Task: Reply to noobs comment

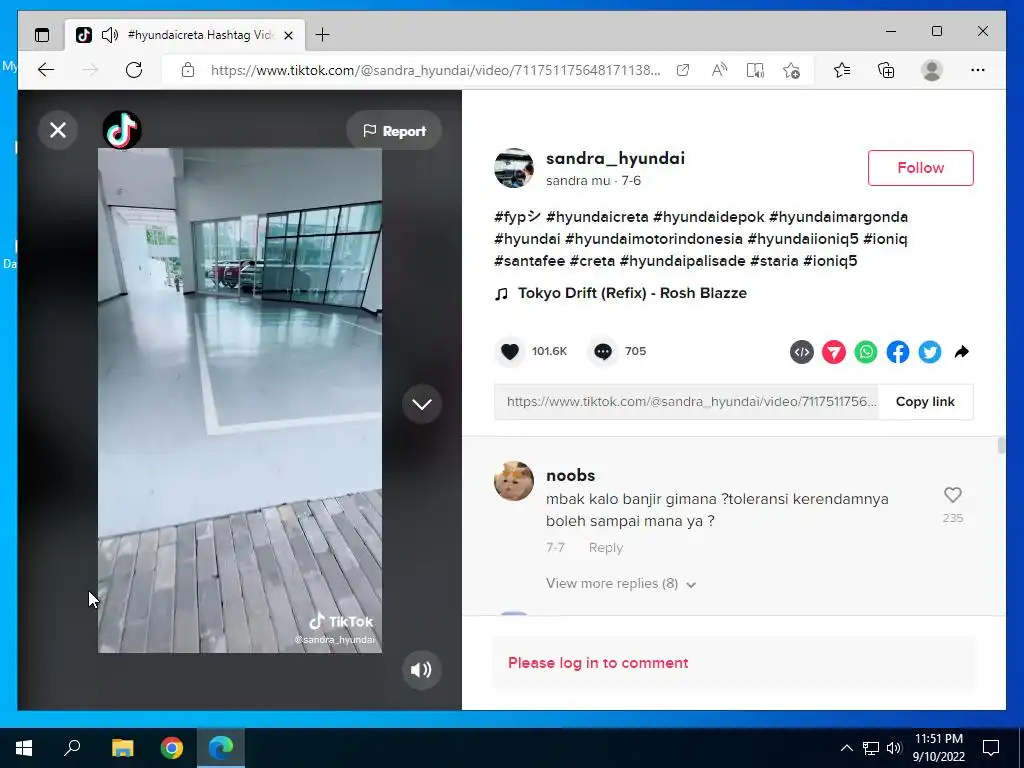Action: pyautogui.click(x=605, y=548)
